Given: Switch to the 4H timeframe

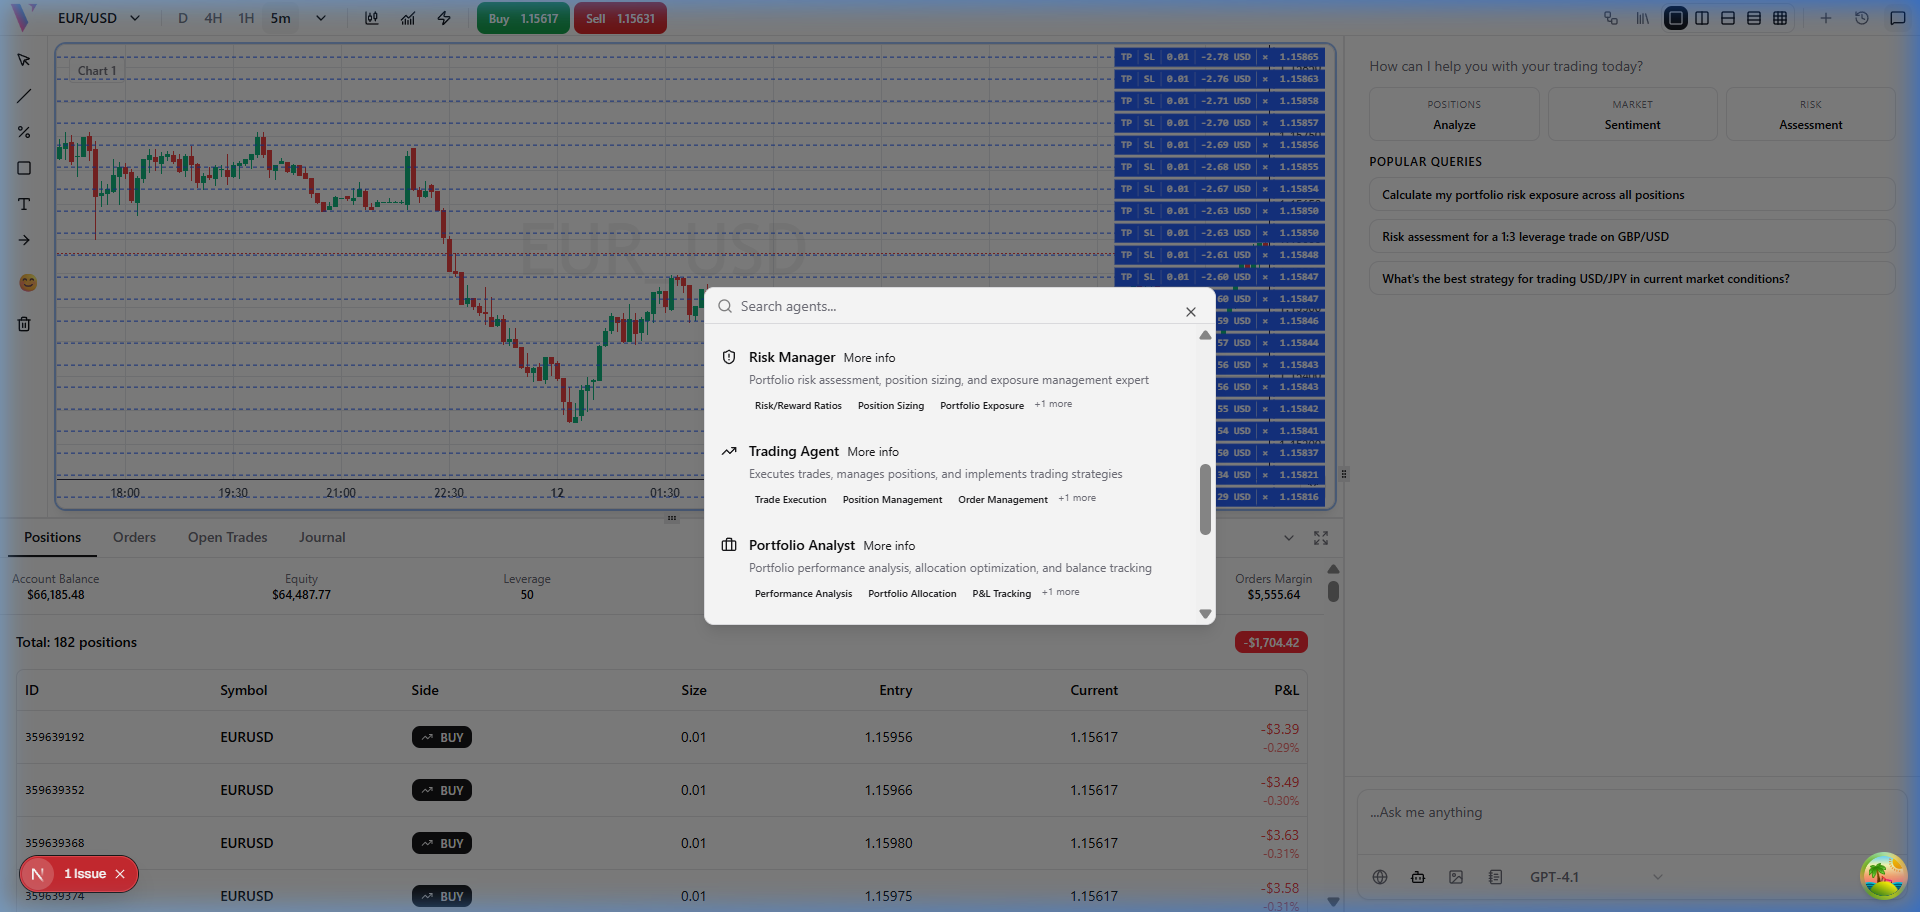Looking at the screenshot, I should click(x=213, y=18).
